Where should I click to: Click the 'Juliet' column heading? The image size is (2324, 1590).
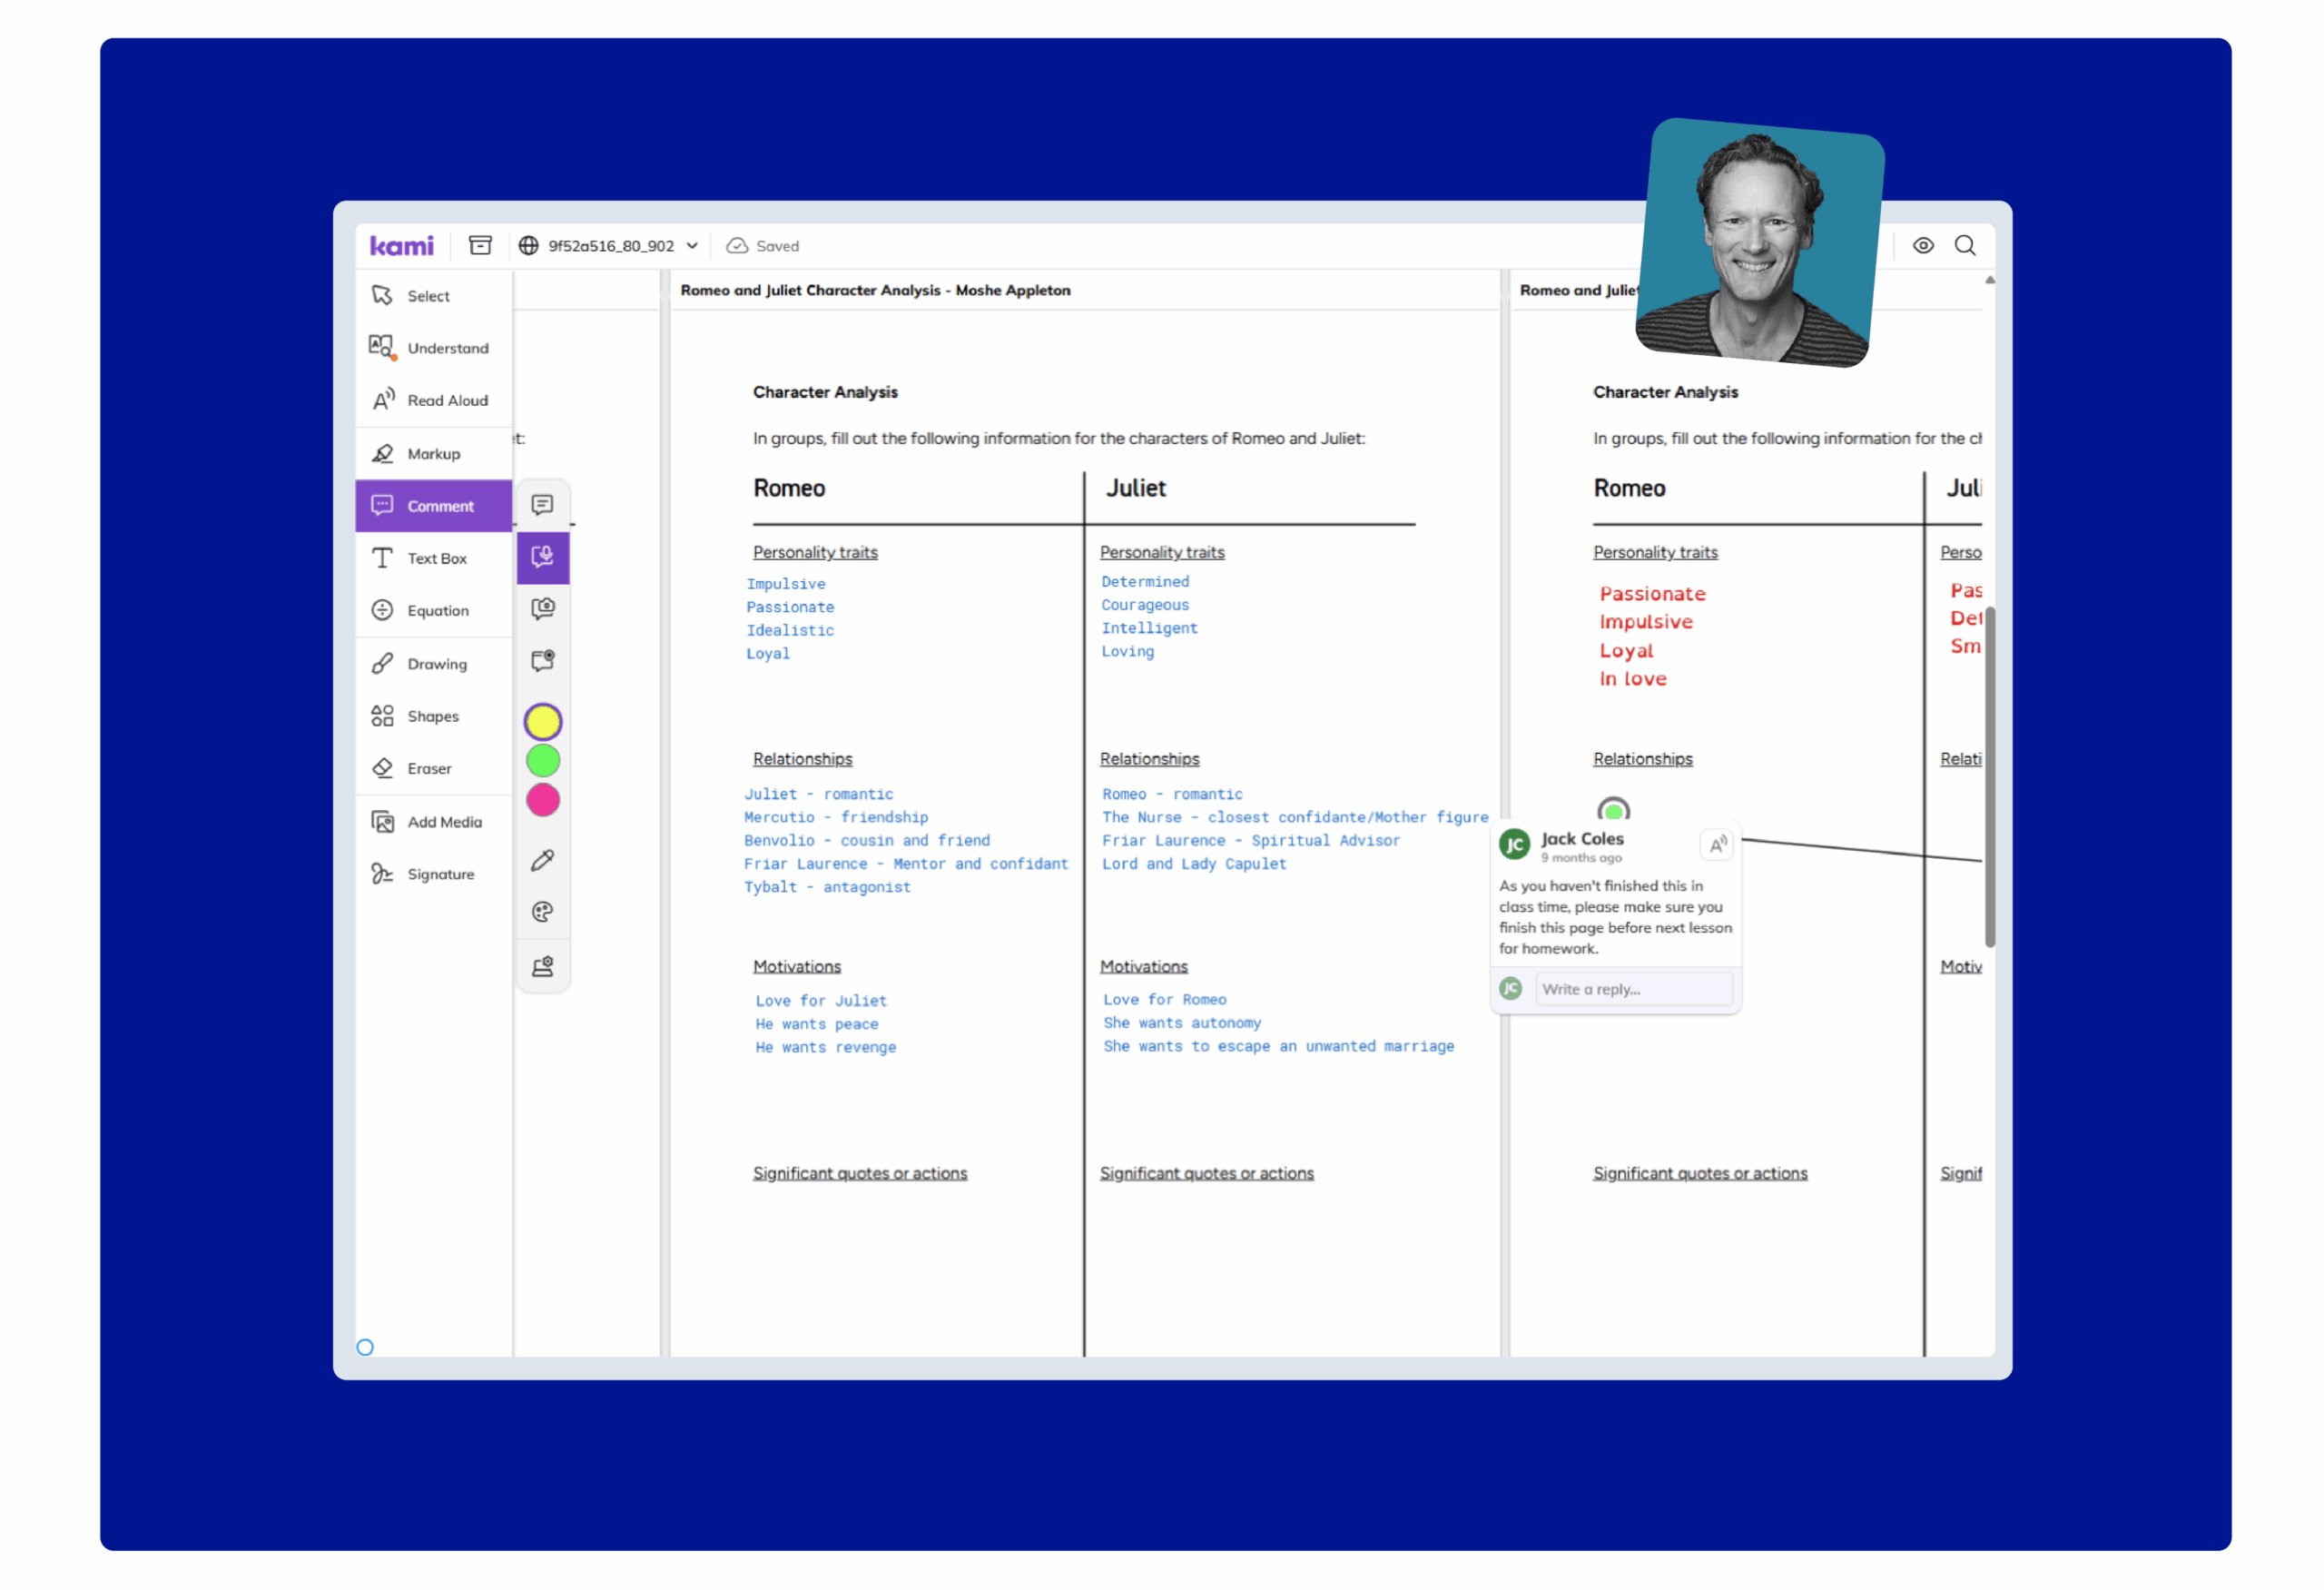point(1135,488)
